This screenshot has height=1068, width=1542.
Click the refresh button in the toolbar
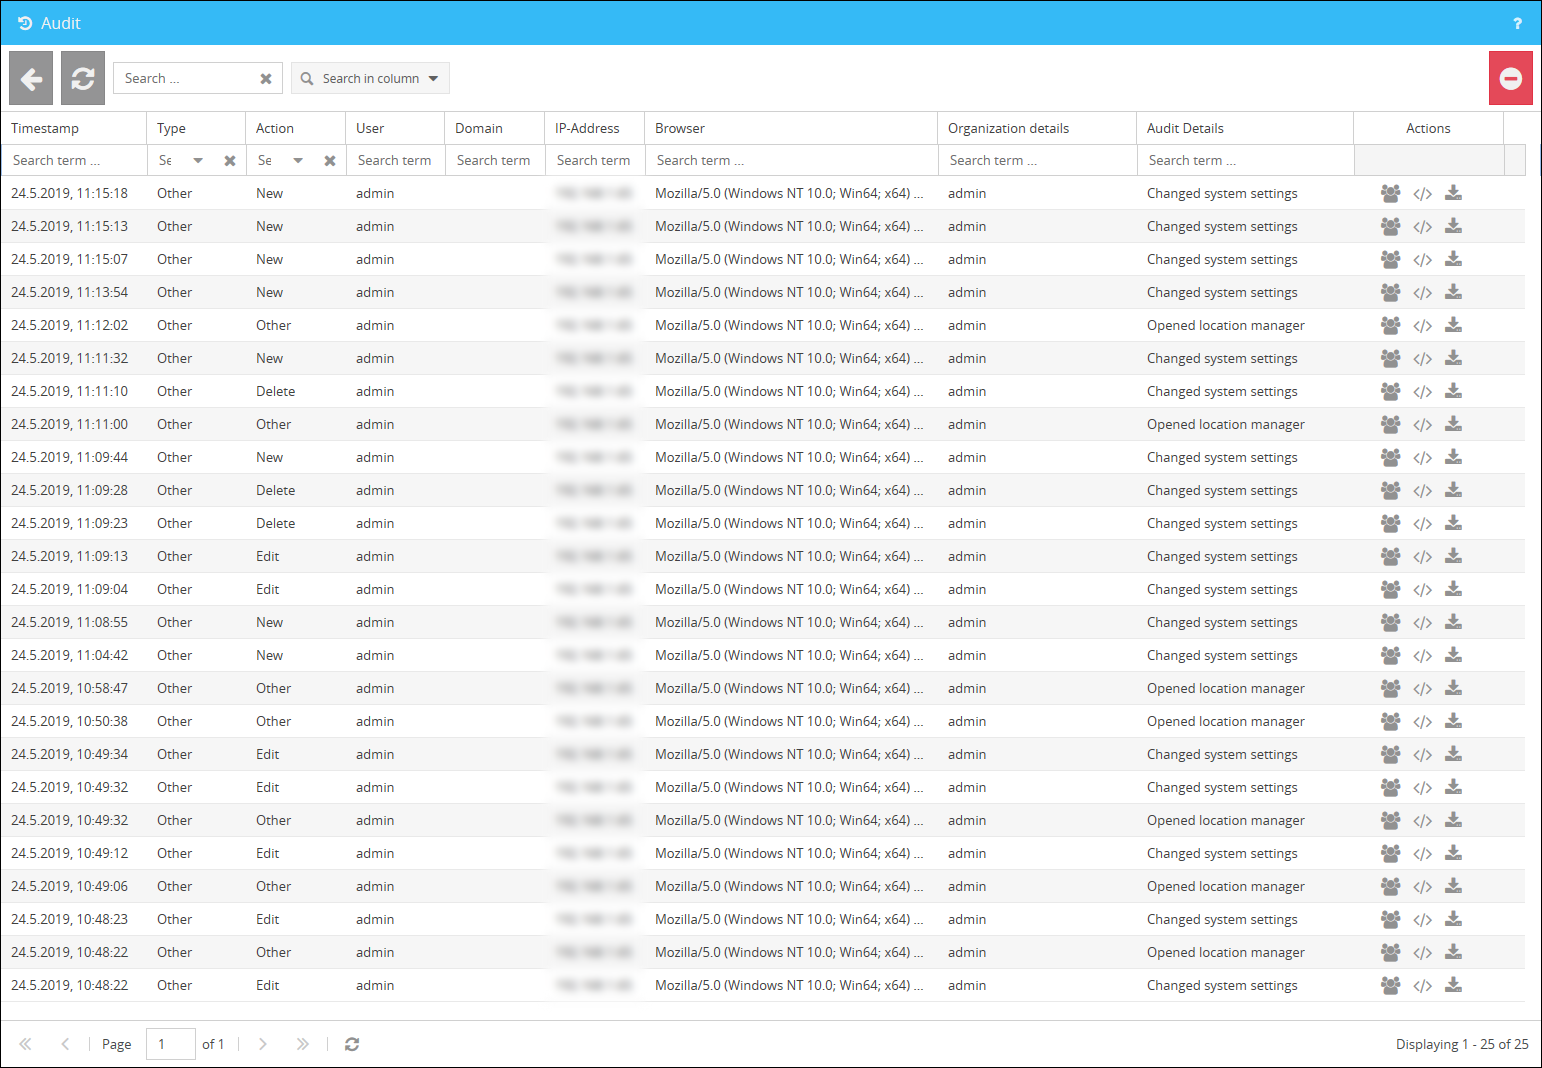(83, 78)
